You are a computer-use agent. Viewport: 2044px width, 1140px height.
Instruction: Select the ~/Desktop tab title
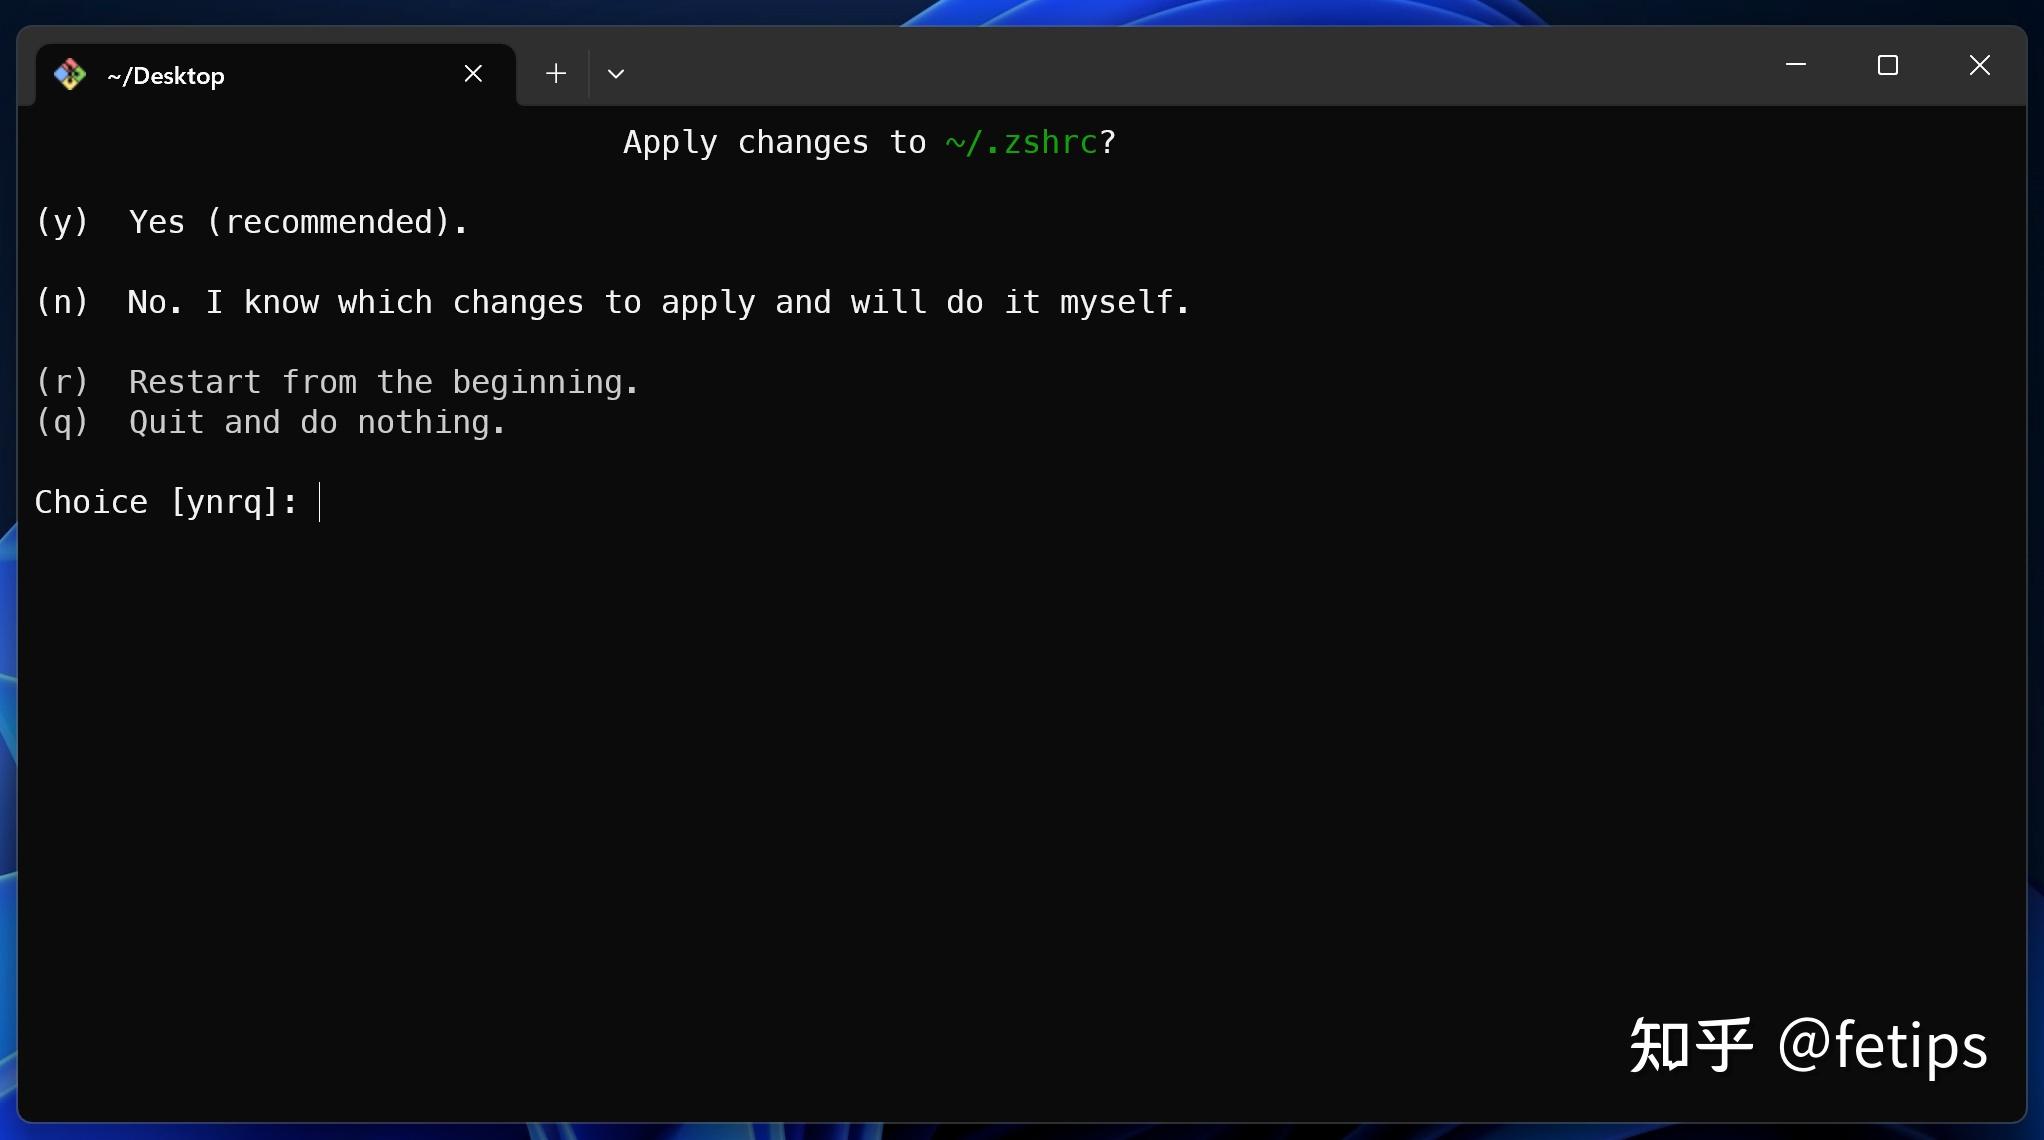coord(166,76)
